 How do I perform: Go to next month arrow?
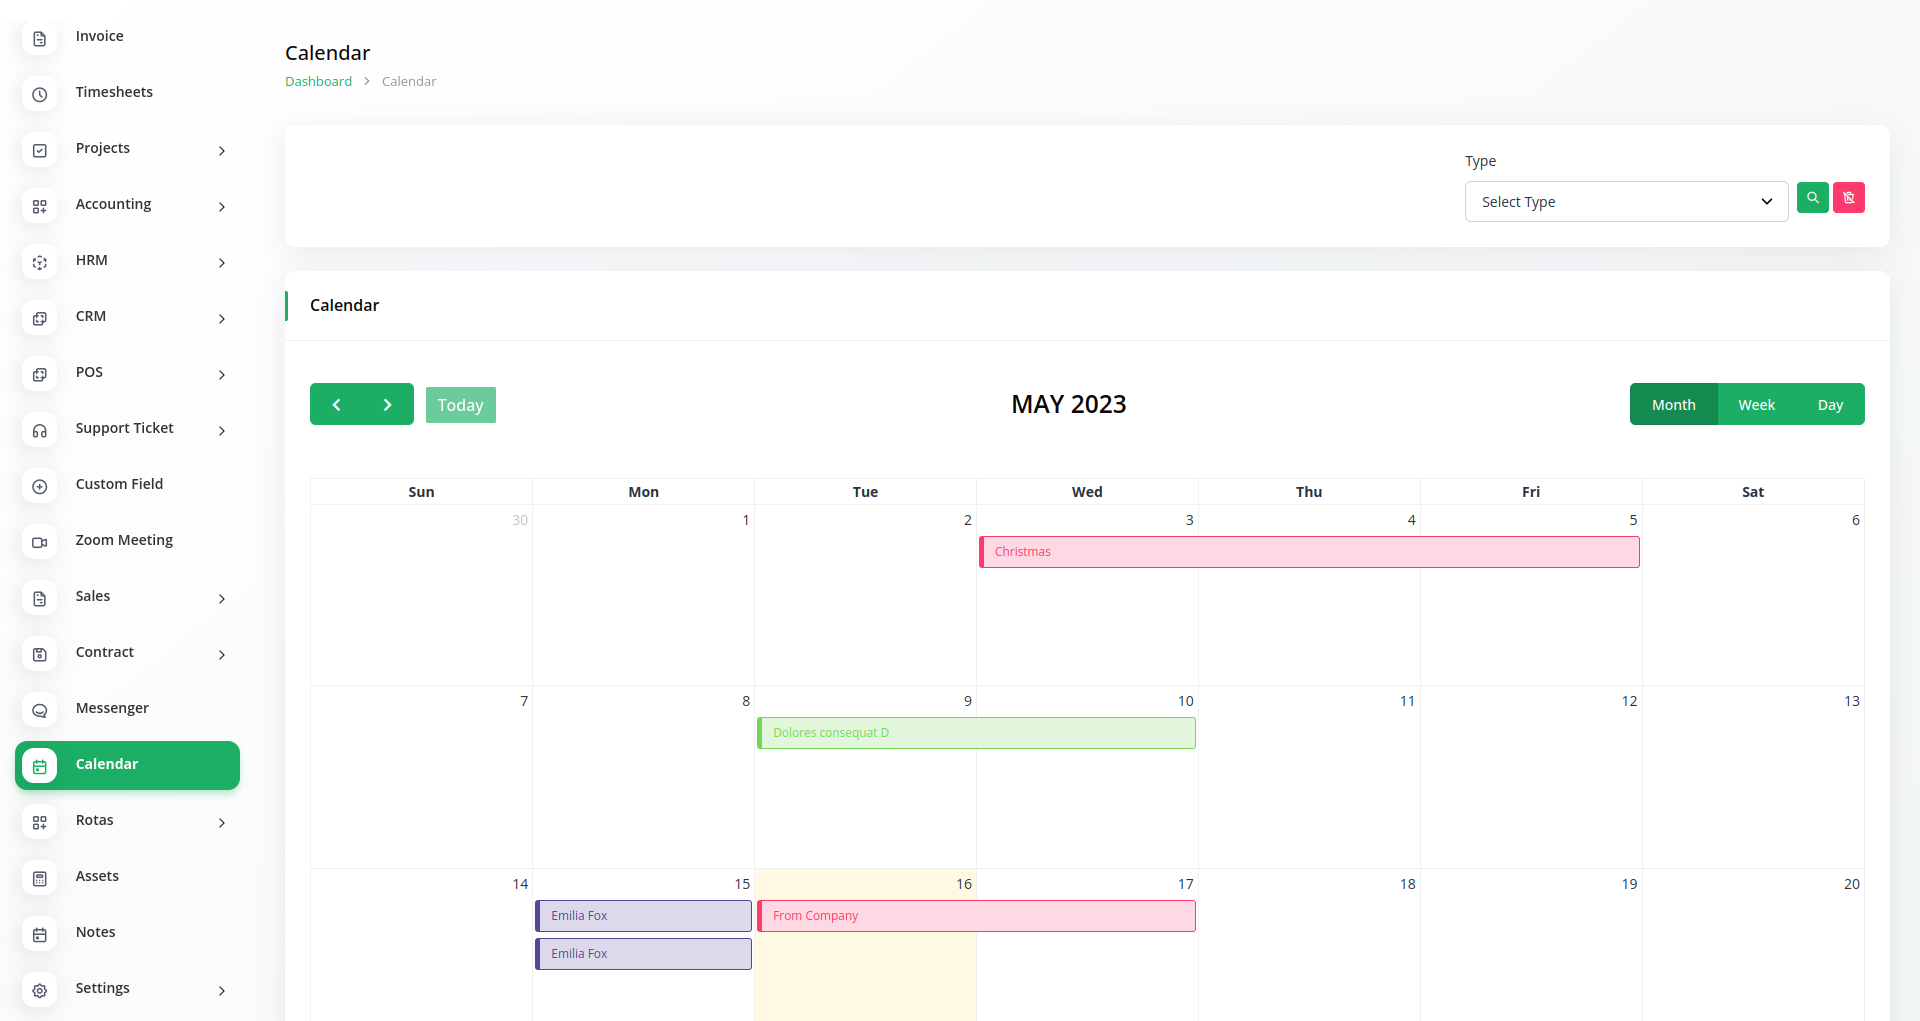click(x=388, y=405)
